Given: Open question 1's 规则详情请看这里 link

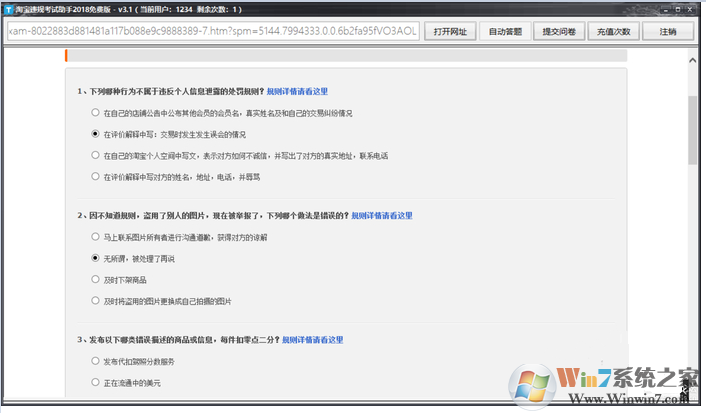Looking at the screenshot, I should pyautogui.click(x=297, y=91).
